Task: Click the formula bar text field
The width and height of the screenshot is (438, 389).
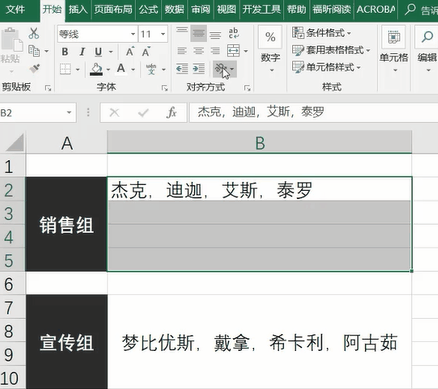Action: 314,112
